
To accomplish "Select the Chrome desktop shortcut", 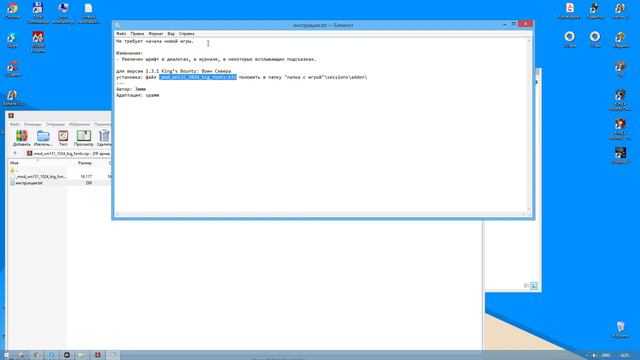I will coord(12,11).
